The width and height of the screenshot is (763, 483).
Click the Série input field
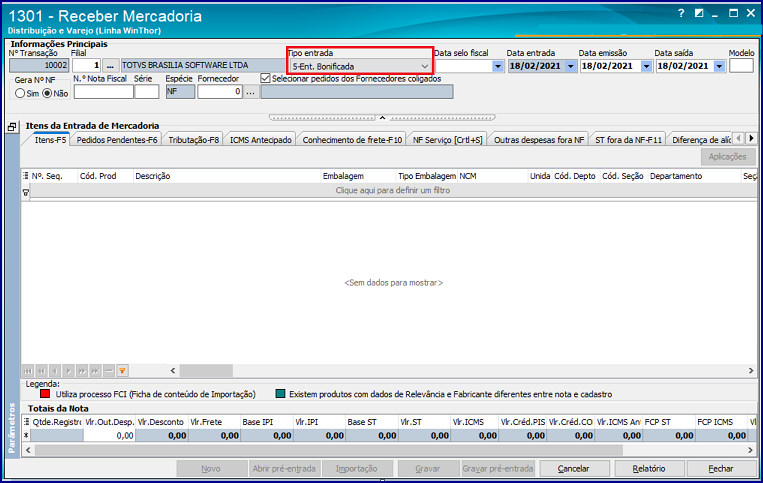click(x=147, y=91)
